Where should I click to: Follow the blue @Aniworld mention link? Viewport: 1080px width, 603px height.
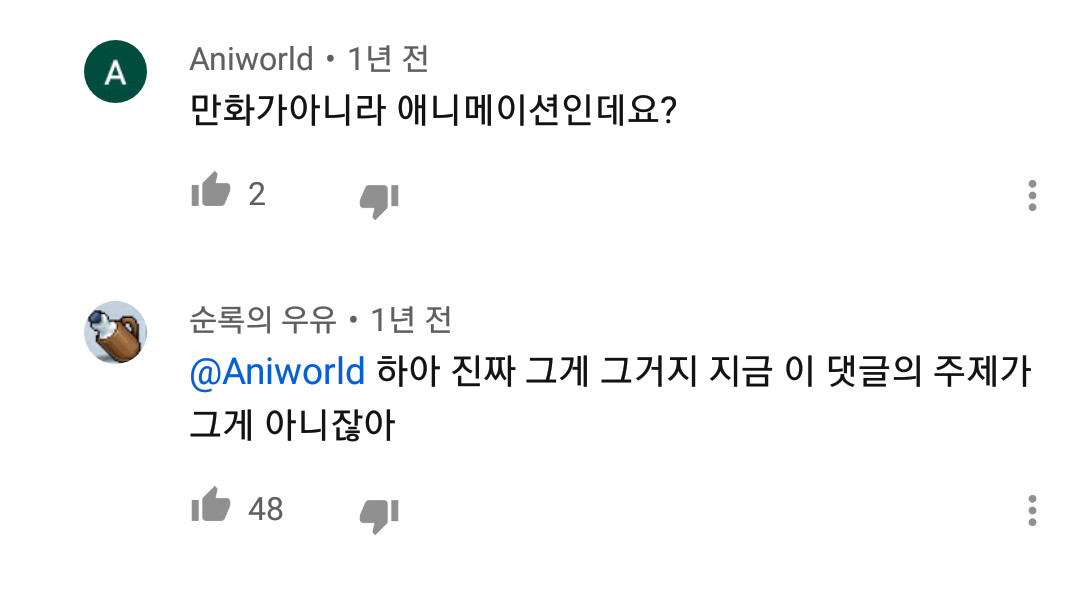pyautogui.click(x=277, y=372)
